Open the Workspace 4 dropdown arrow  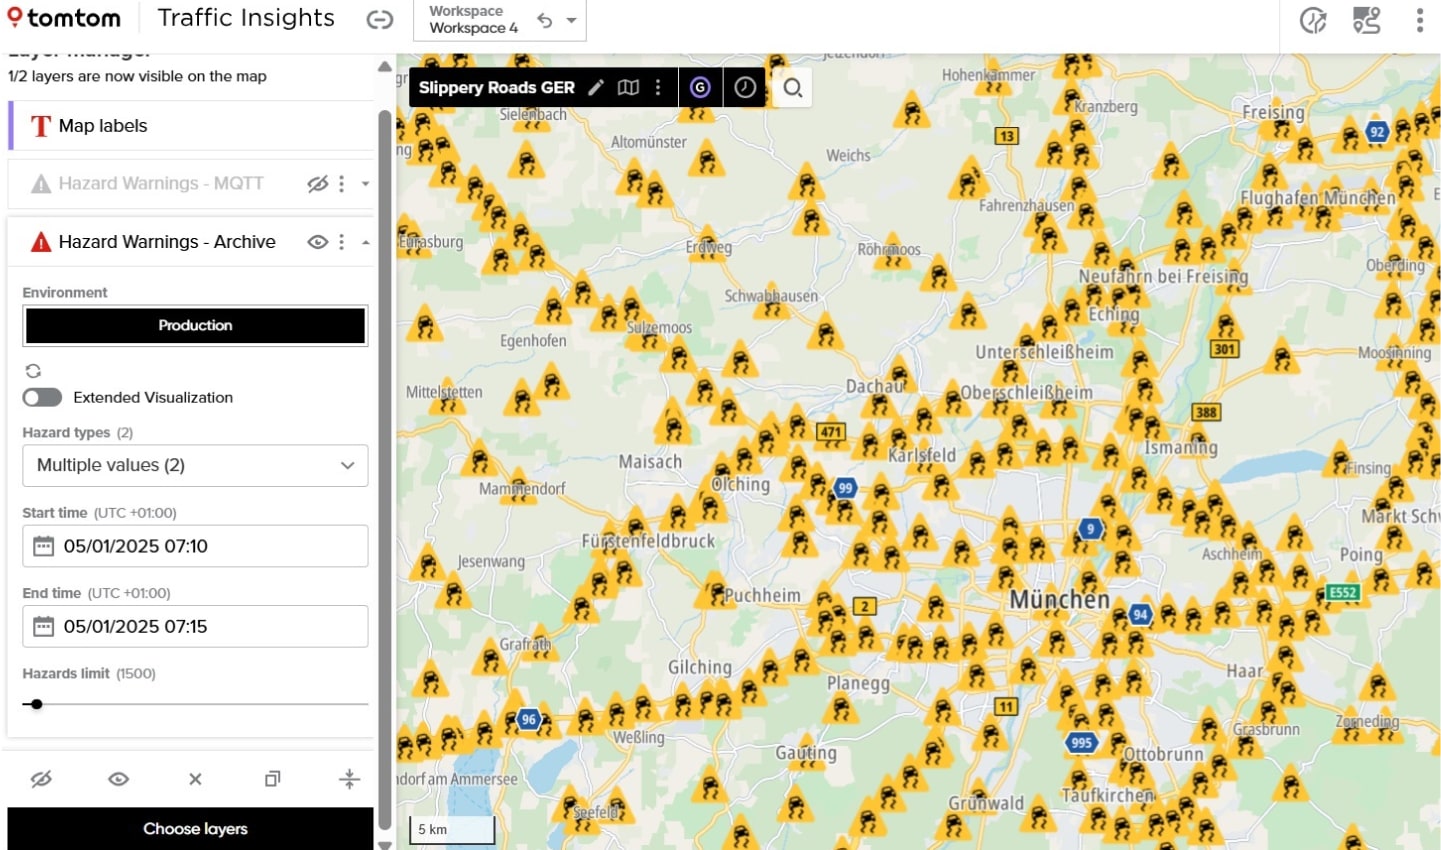(571, 20)
